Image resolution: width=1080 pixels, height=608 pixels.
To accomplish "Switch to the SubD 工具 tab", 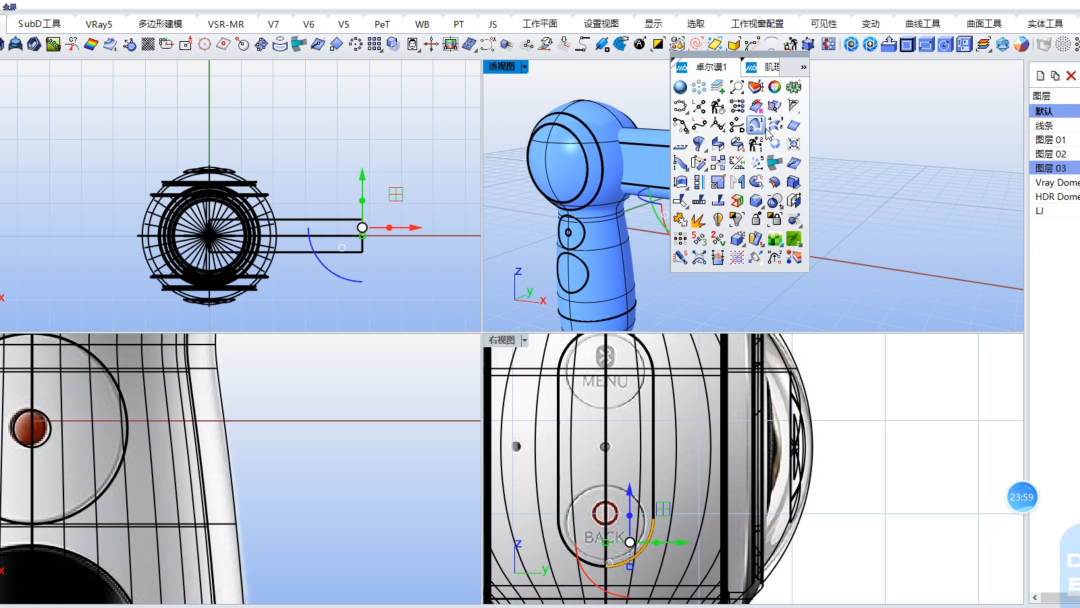I will click(x=39, y=23).
